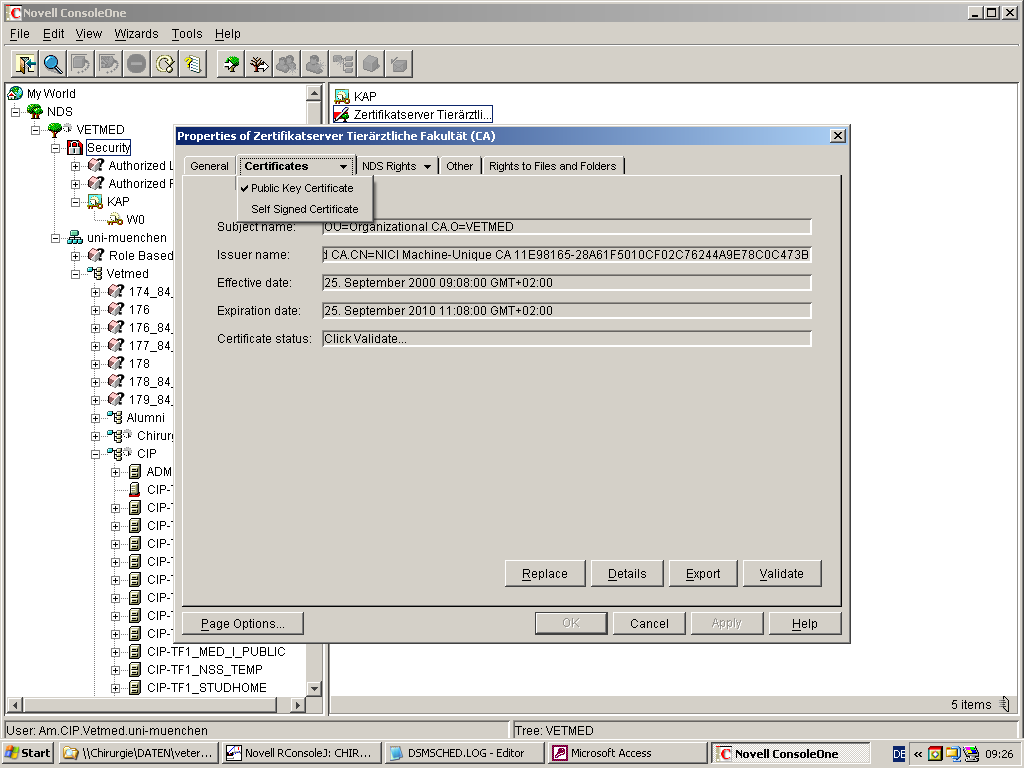Image resolution: width=1024 pixels, height=768 pixels.
Task: Close the Properties dialog with X
Action: point(838,136)
